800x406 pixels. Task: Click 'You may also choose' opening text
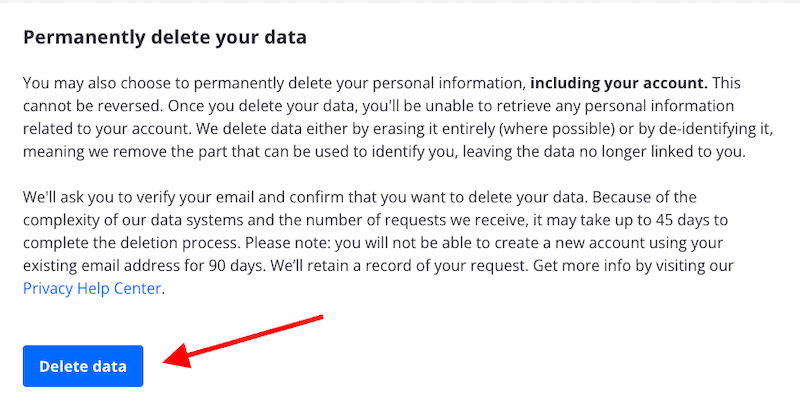pos(93,81)
